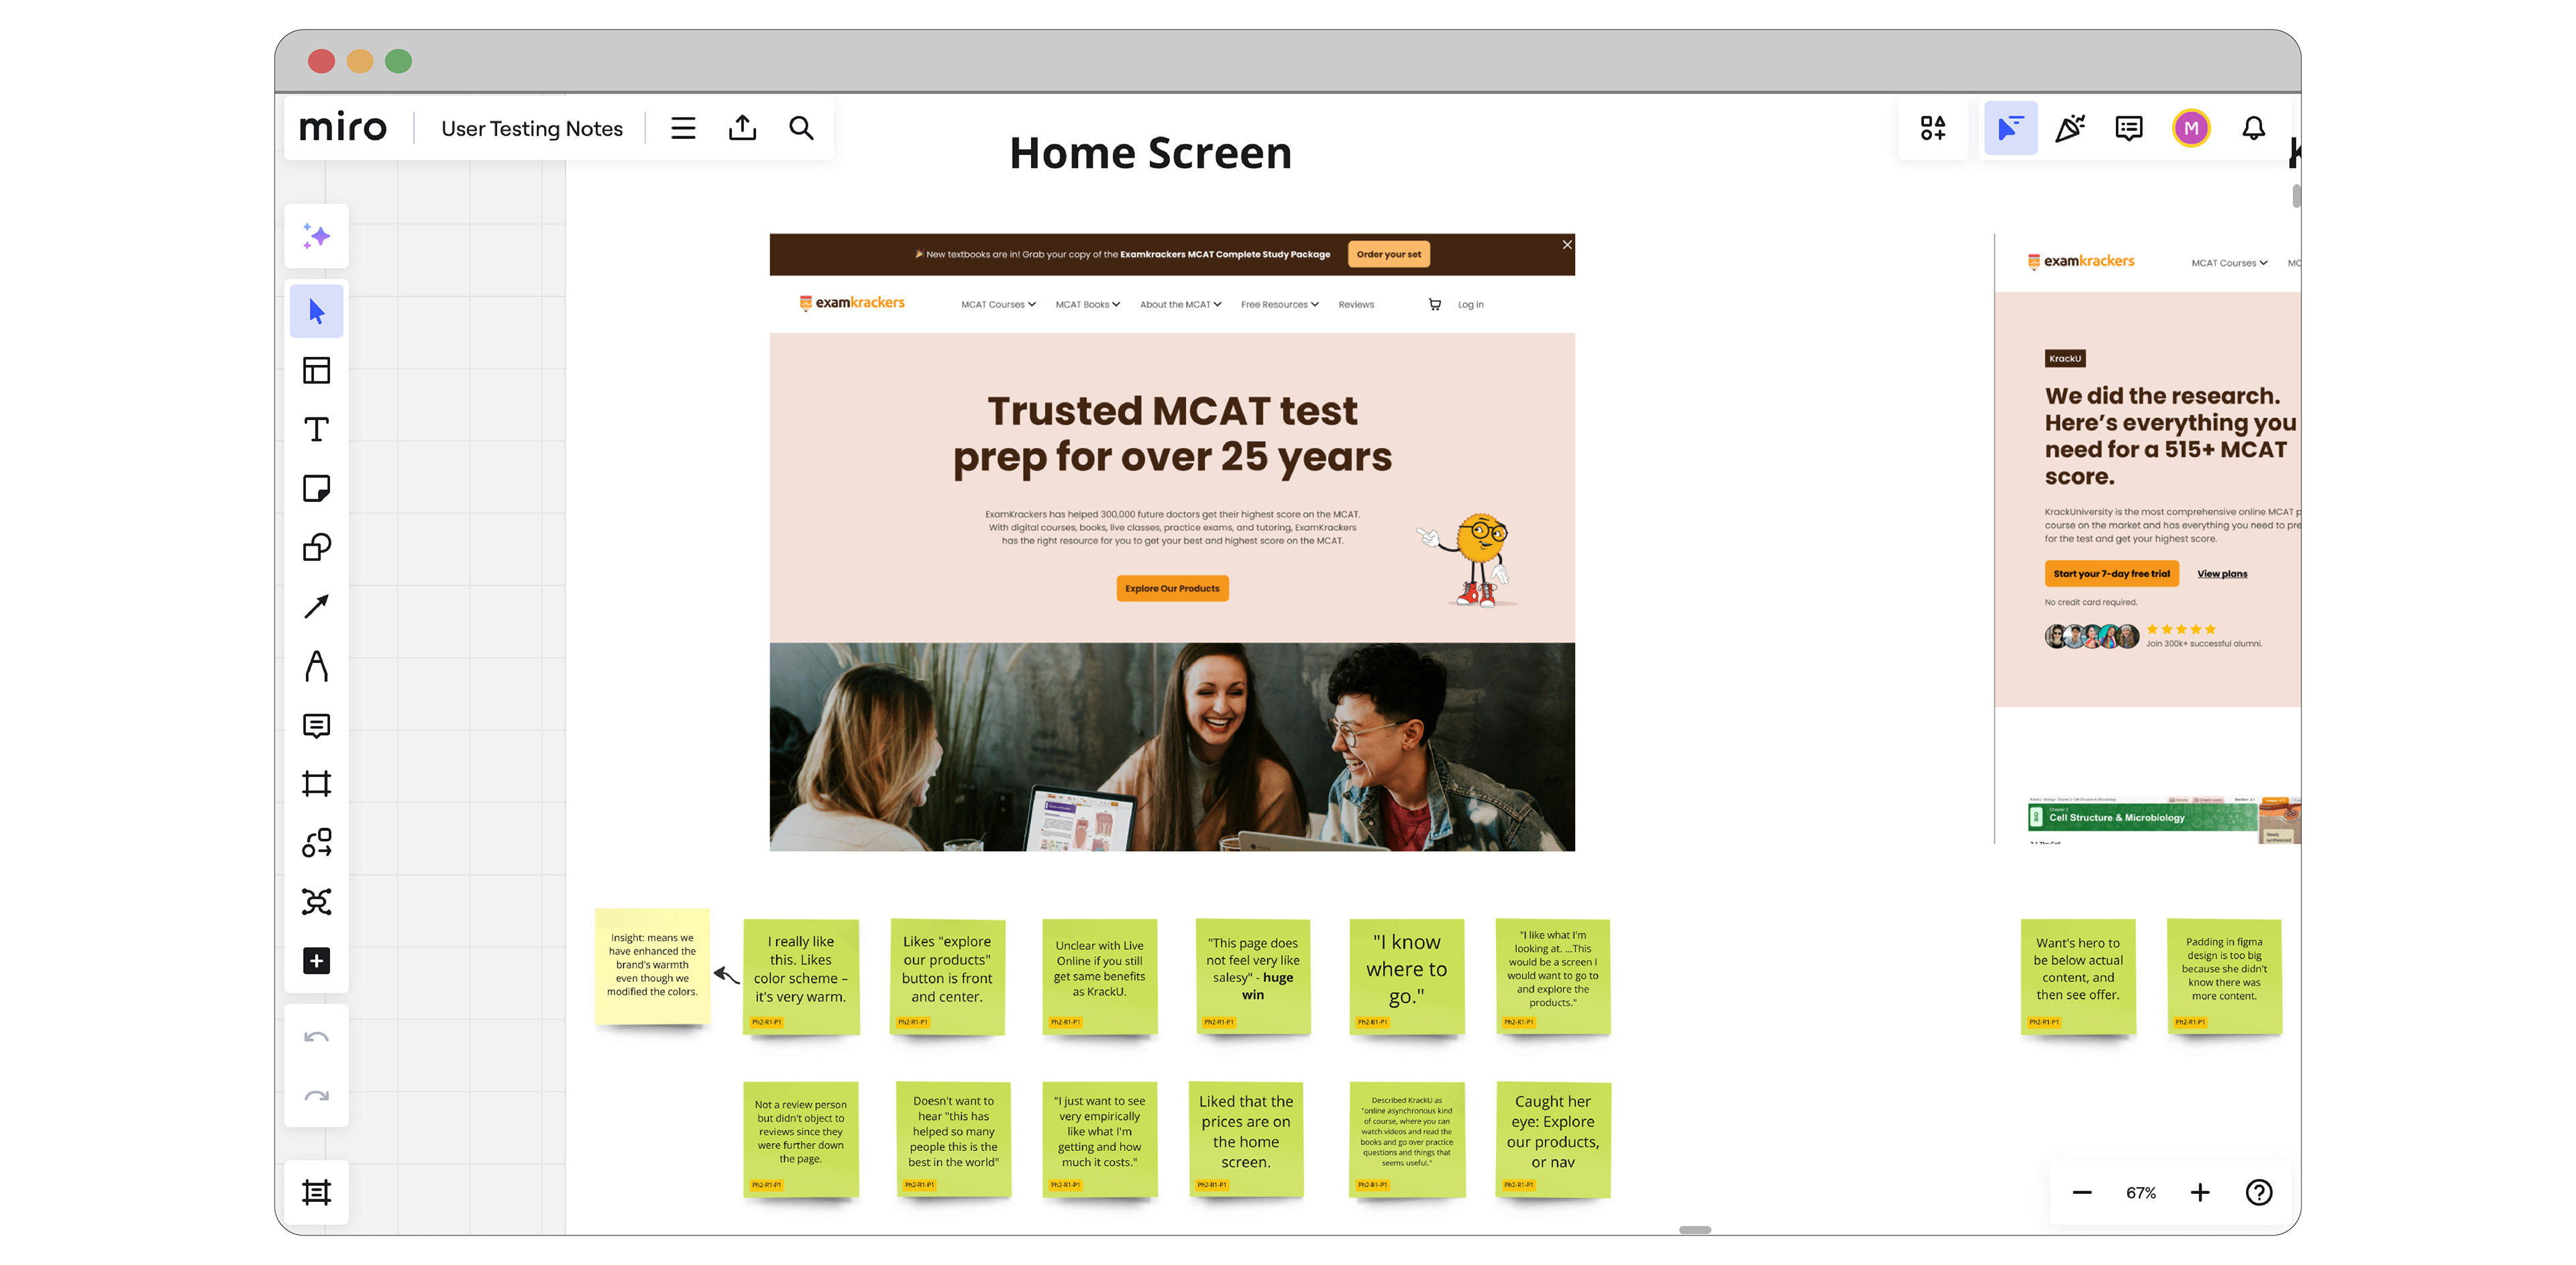Open the main hamburger menu

(683, 128)
